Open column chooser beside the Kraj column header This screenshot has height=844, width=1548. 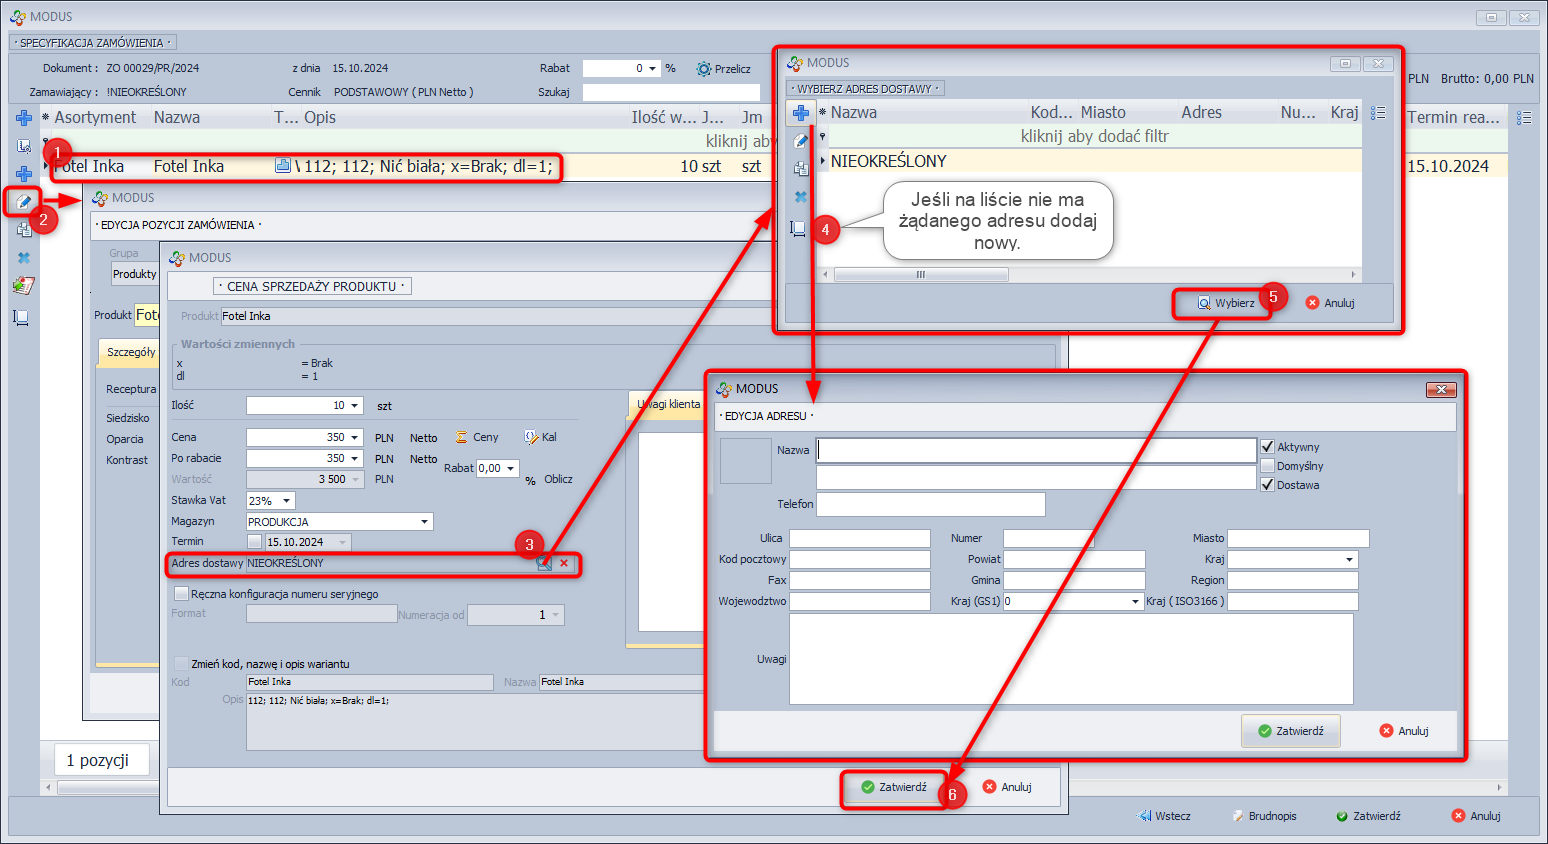(1378, 113)
